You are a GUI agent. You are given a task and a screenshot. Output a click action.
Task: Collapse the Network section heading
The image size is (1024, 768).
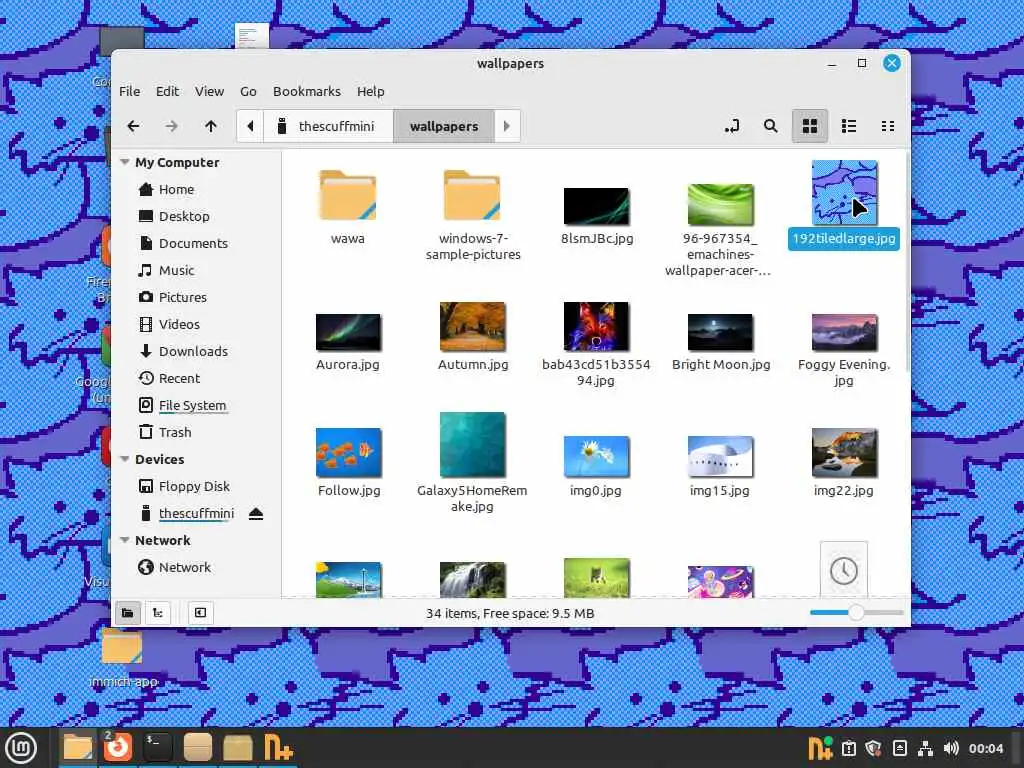(x=125, y=540)
